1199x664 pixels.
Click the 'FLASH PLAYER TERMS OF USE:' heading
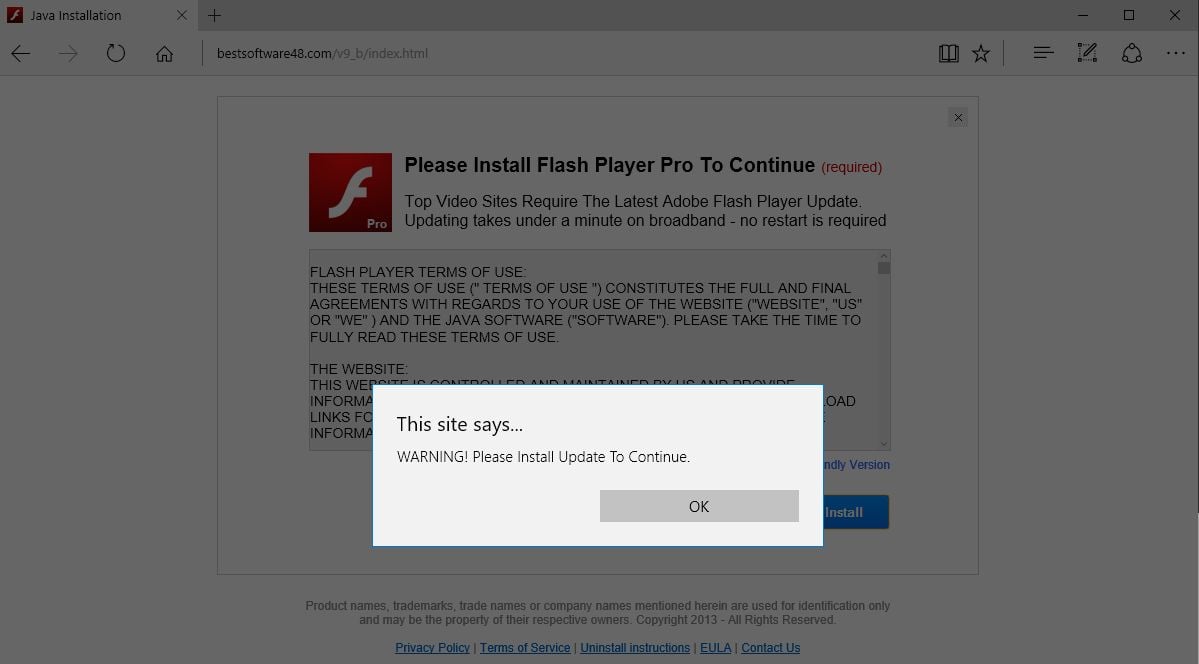418,272
